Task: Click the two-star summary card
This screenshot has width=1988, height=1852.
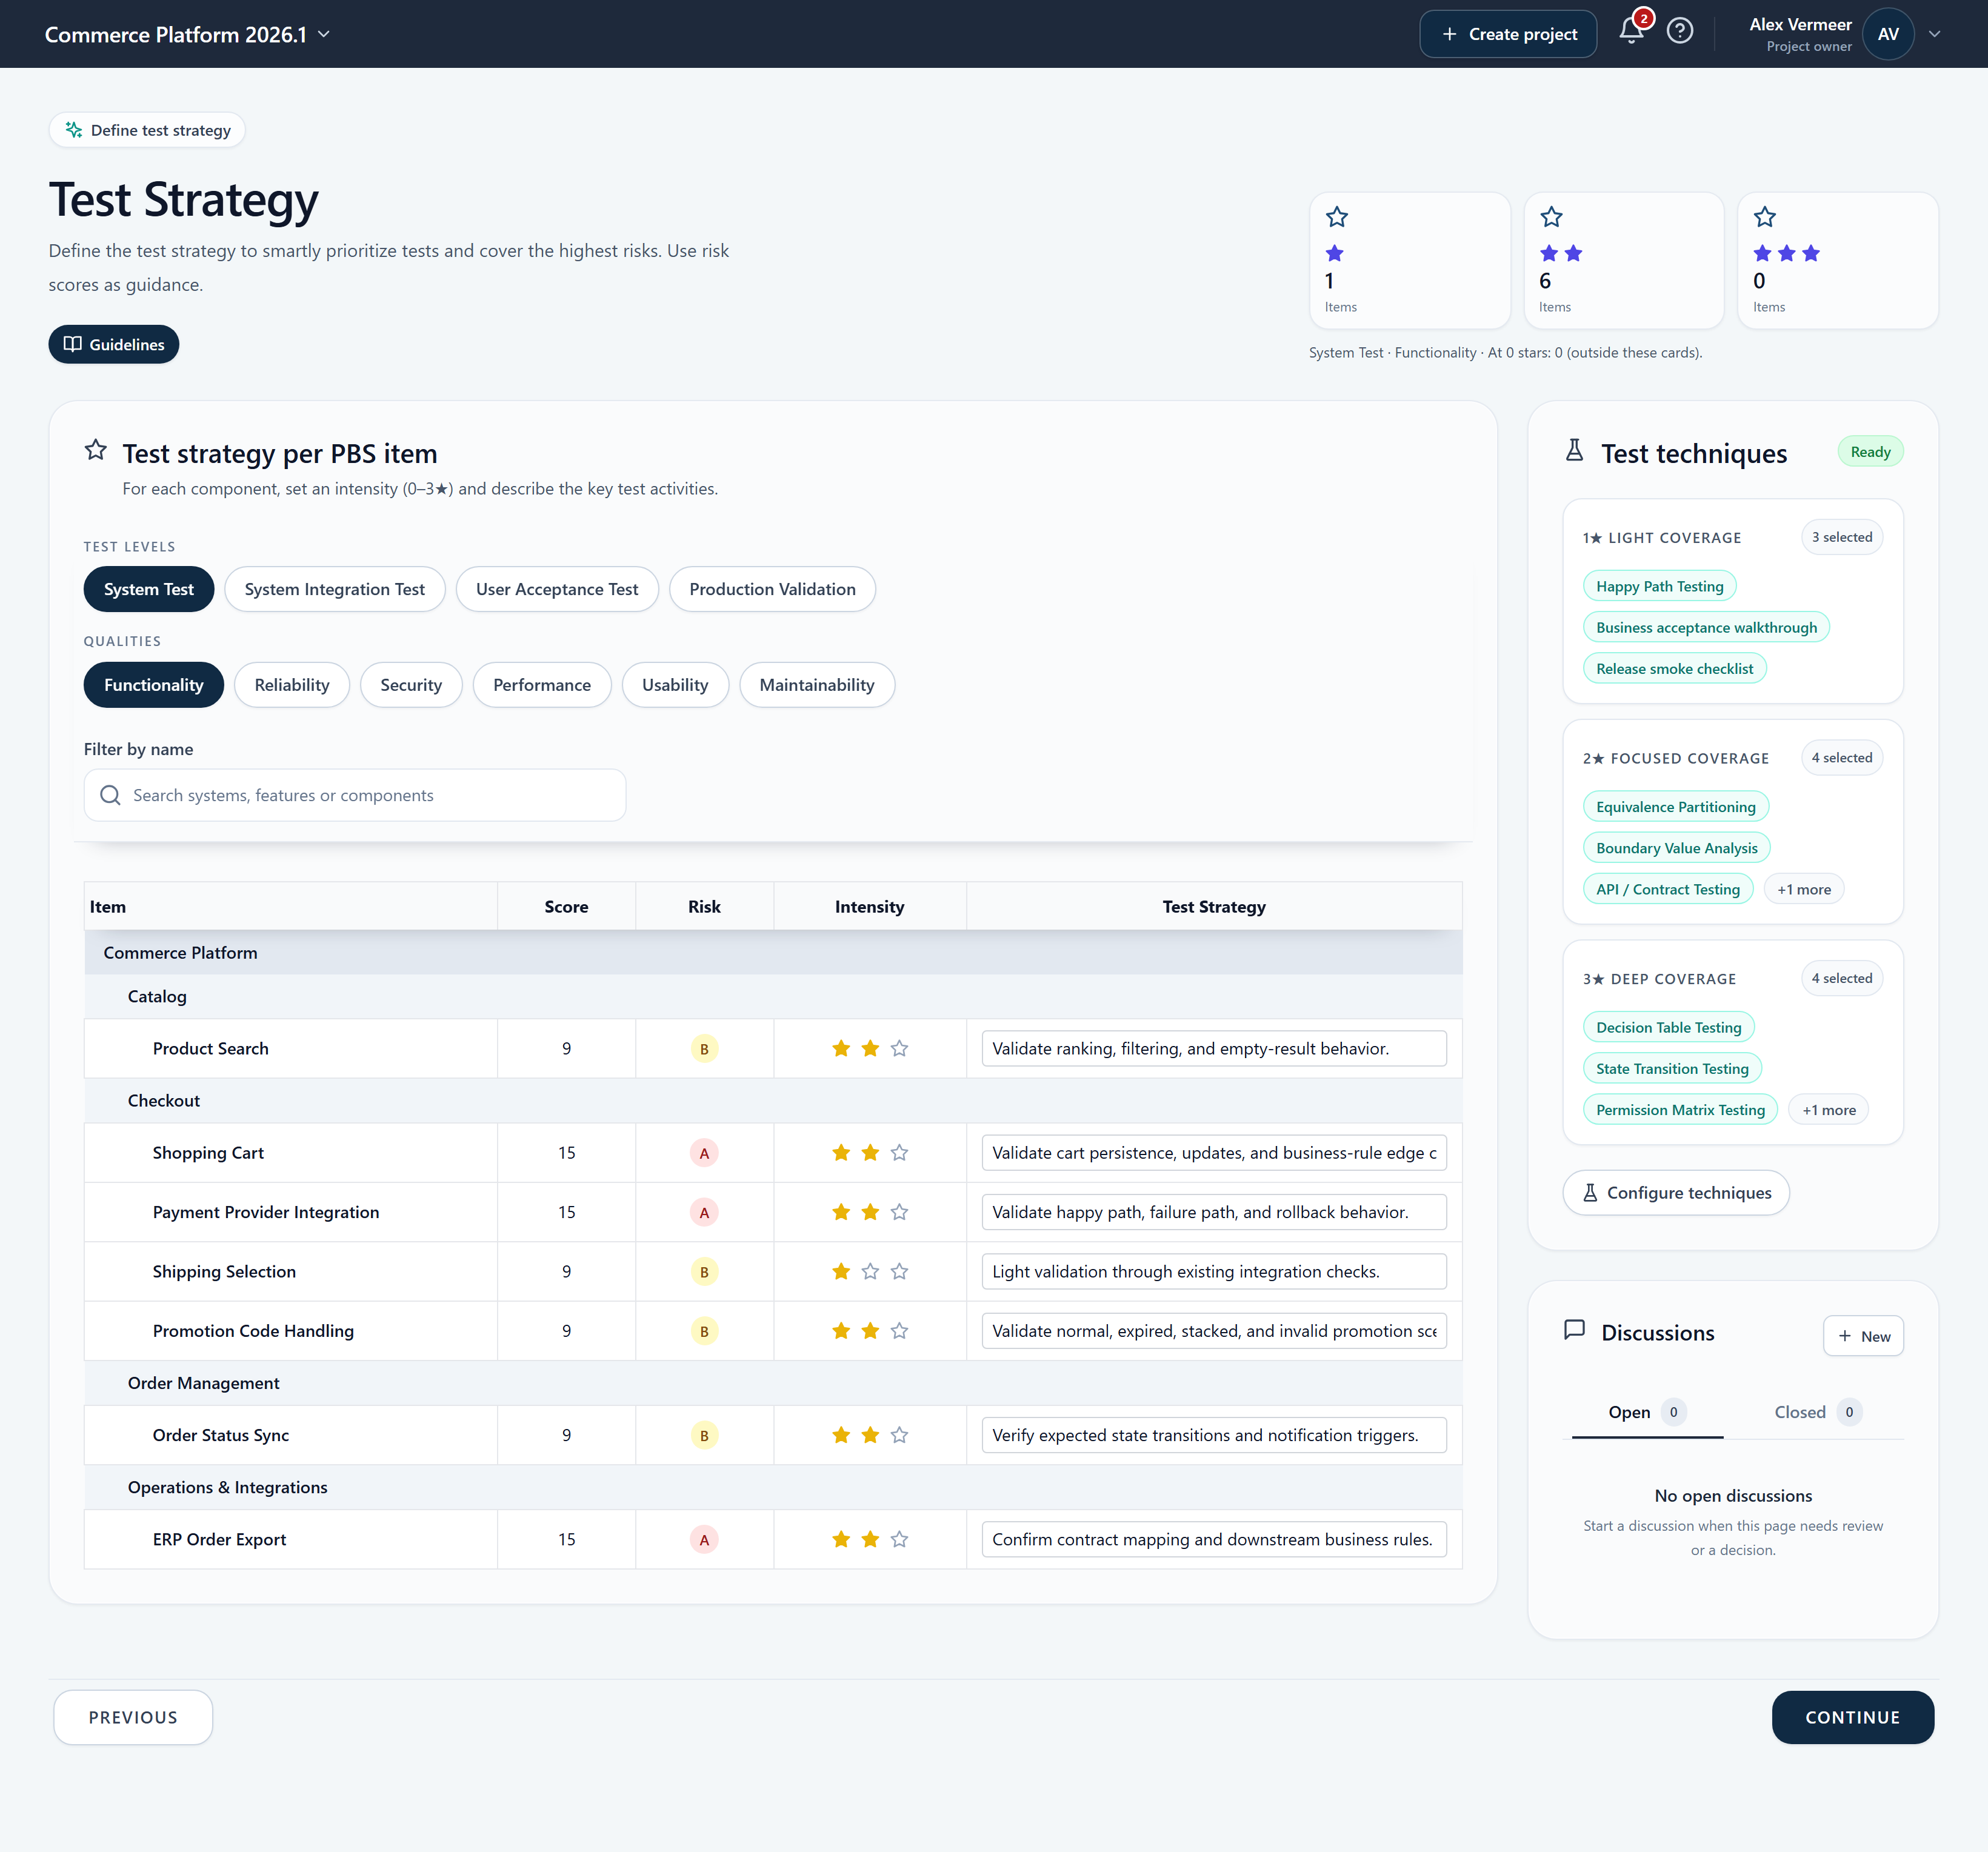Action: 1623,260
